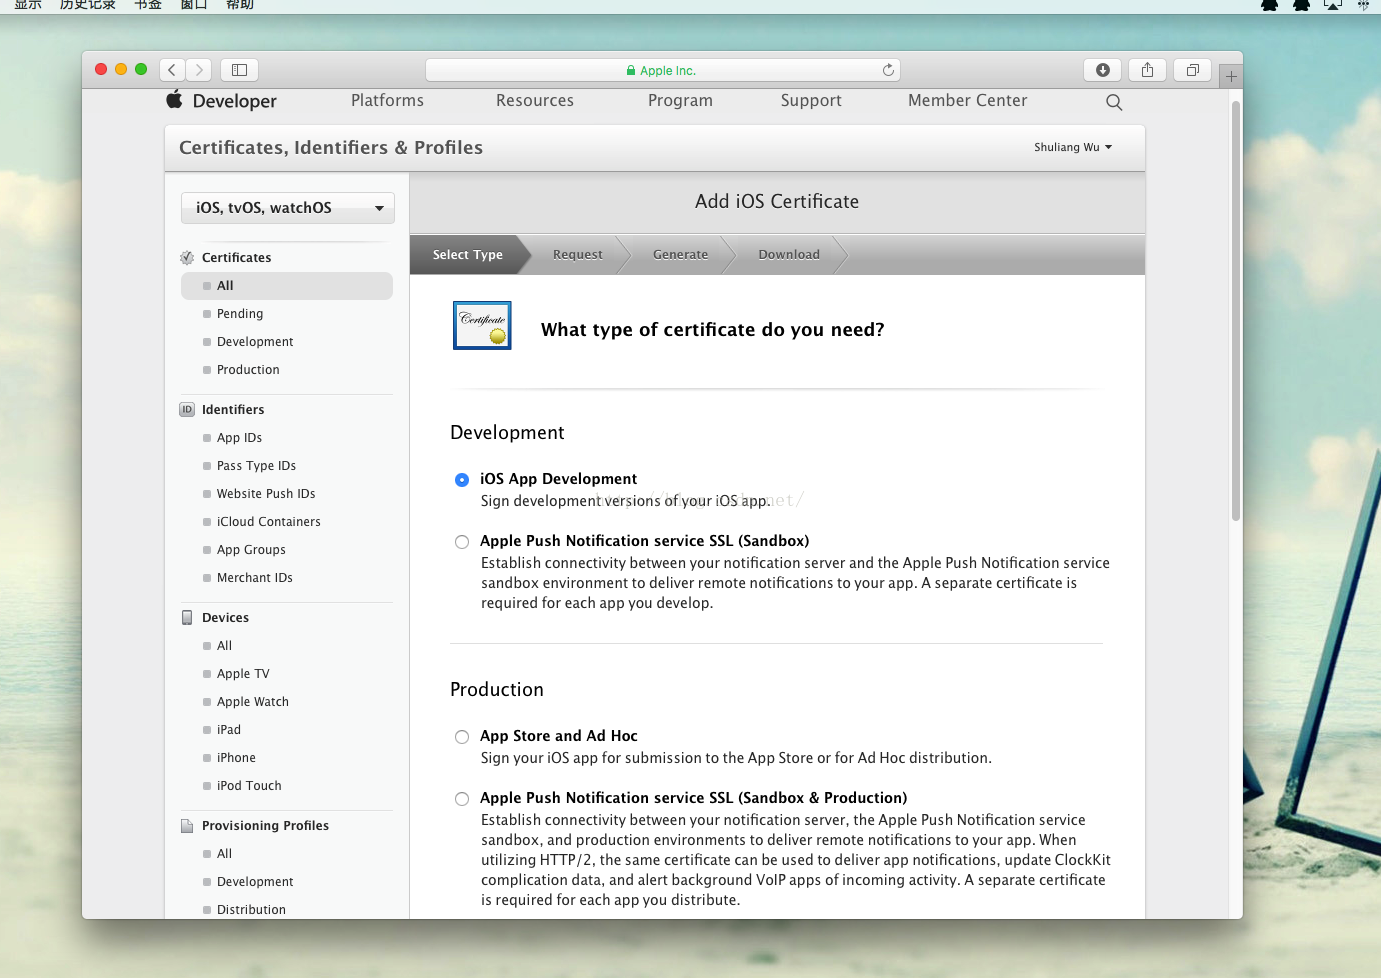Click the Identifiers heading in sidebar
This screenshot has width=1381, height=978.
pos(233,410)
